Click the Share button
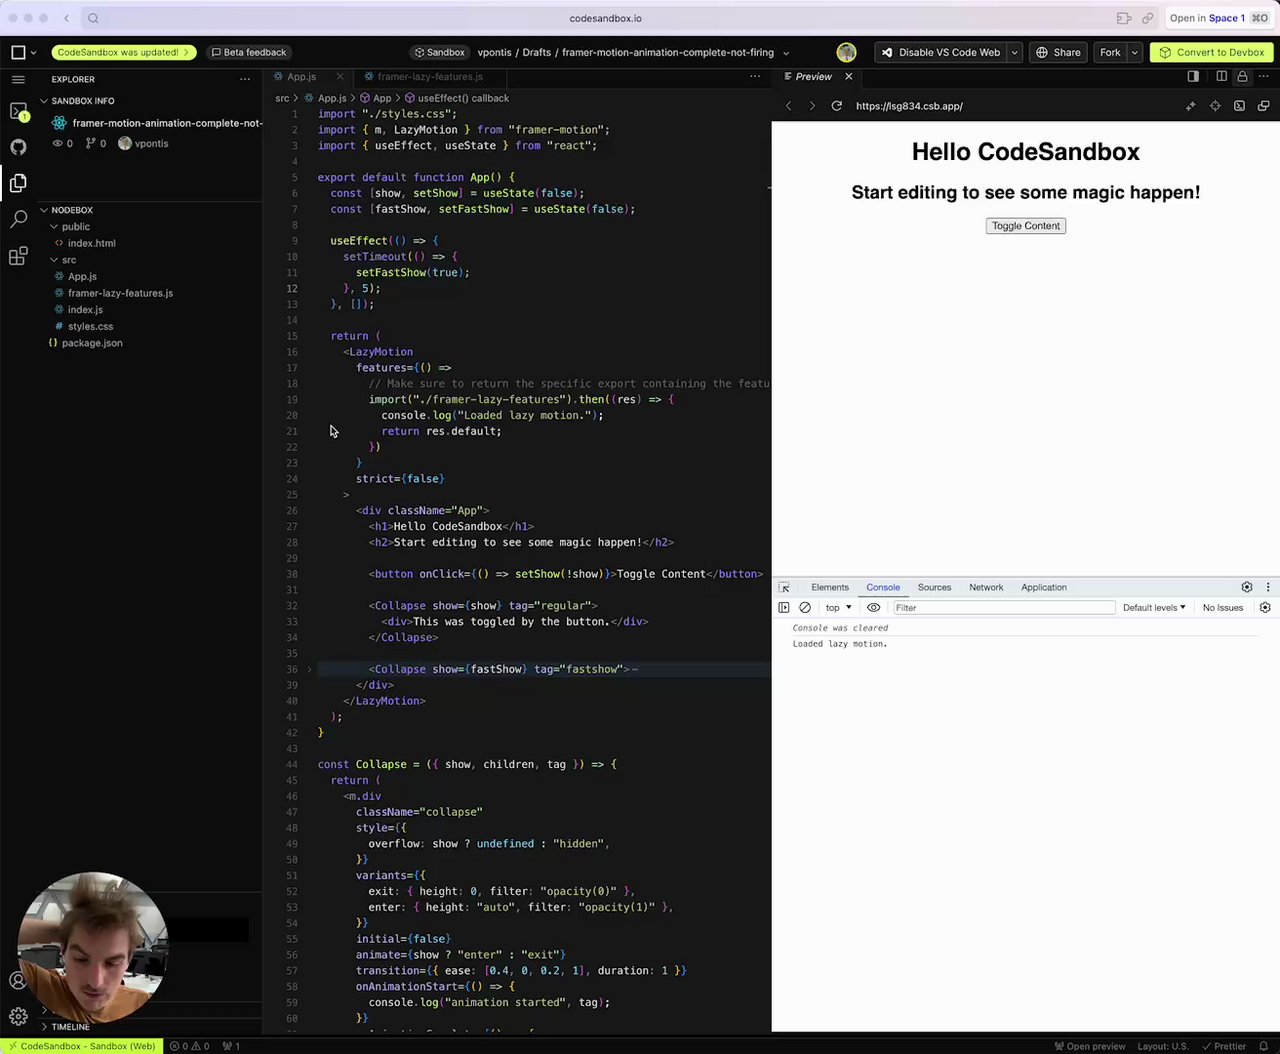Screen dimensions: 1280x1054 (x=1058, y=52)
